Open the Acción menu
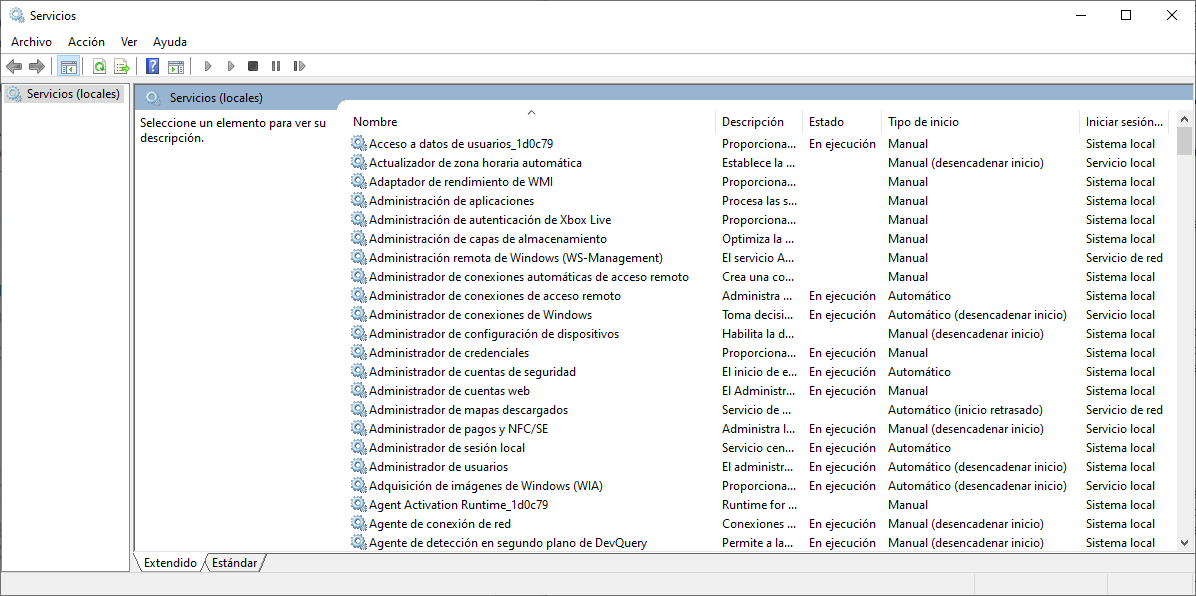The height and width of the screenshot is (596, 1196). pyautogui.click(x=86, y=42)
